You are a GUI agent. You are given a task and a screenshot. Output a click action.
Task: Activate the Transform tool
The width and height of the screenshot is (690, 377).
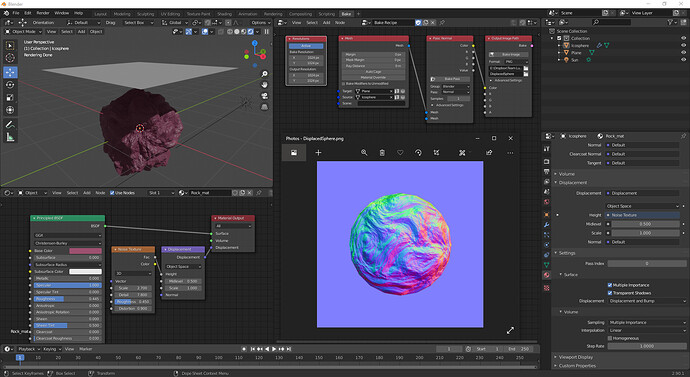10,110
